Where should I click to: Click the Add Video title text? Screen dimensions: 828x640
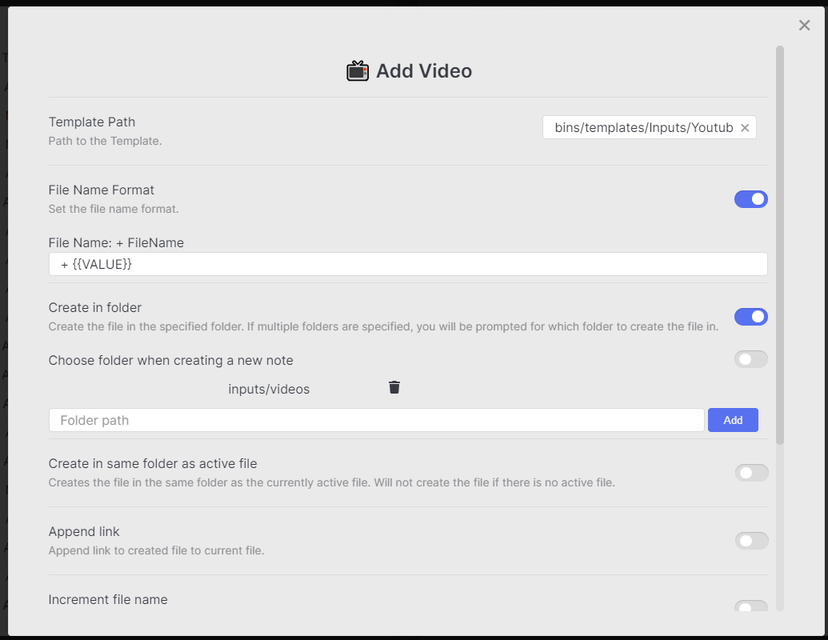423,71
